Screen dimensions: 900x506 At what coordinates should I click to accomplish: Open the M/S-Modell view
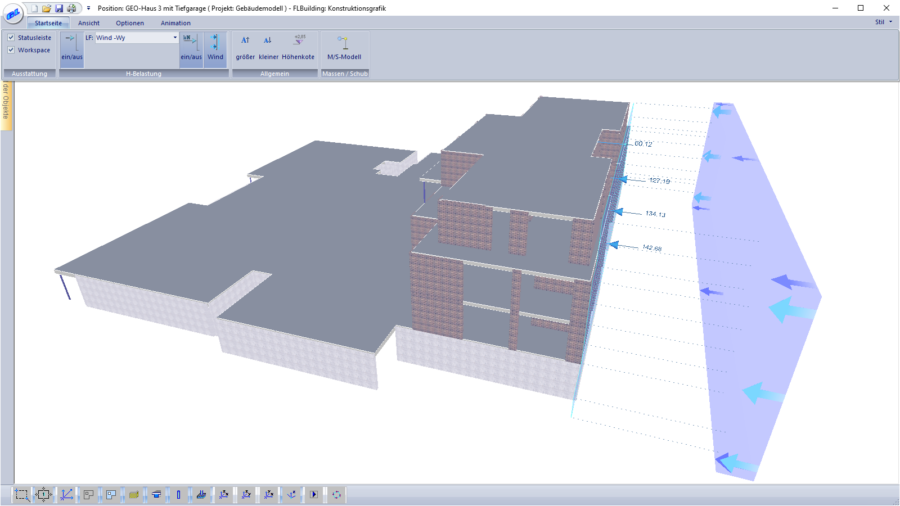tap(342, 47)
